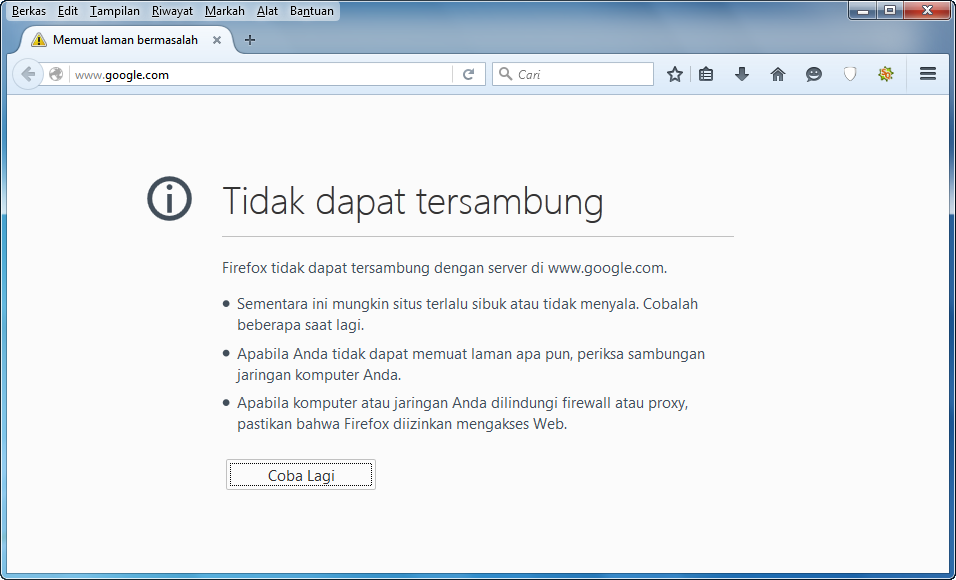Image resolution: width=956 pixels, height=580 pixels.
Task: Open the Alat menu
Action: tap(267, 11)
